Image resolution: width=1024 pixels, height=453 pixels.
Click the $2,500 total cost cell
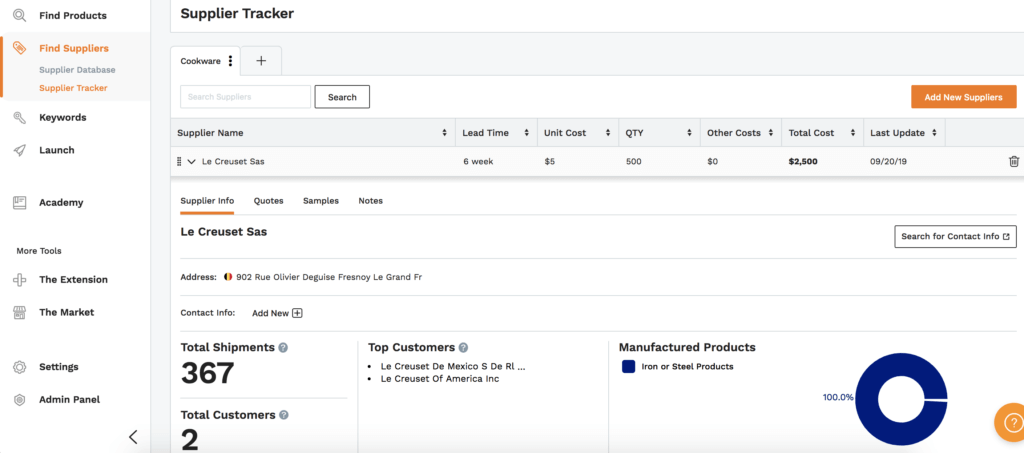coord(803,161)
